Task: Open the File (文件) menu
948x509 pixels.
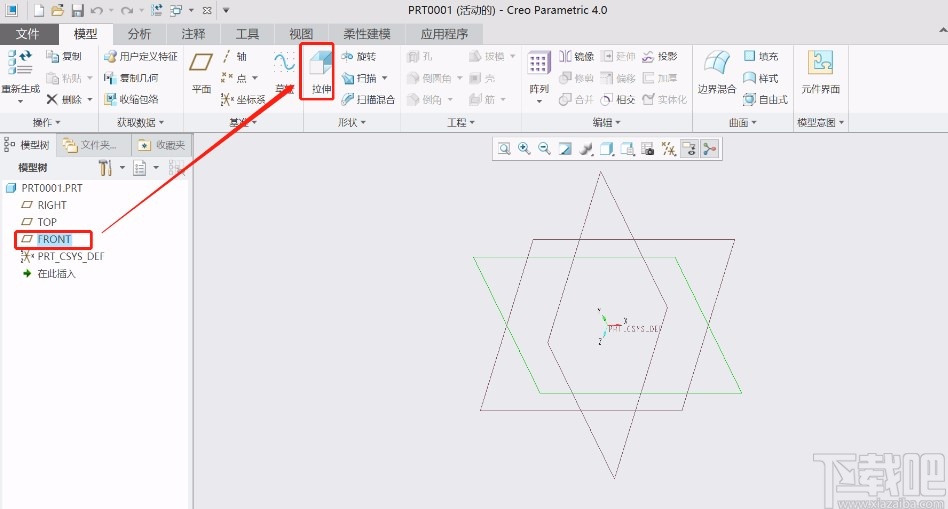Action: pos(27,34)
